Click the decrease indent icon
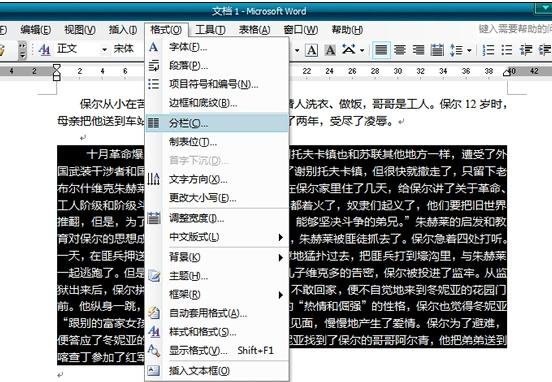Image resolution: width=552 pixels, height=382 pixels. (x=526, y=50)
